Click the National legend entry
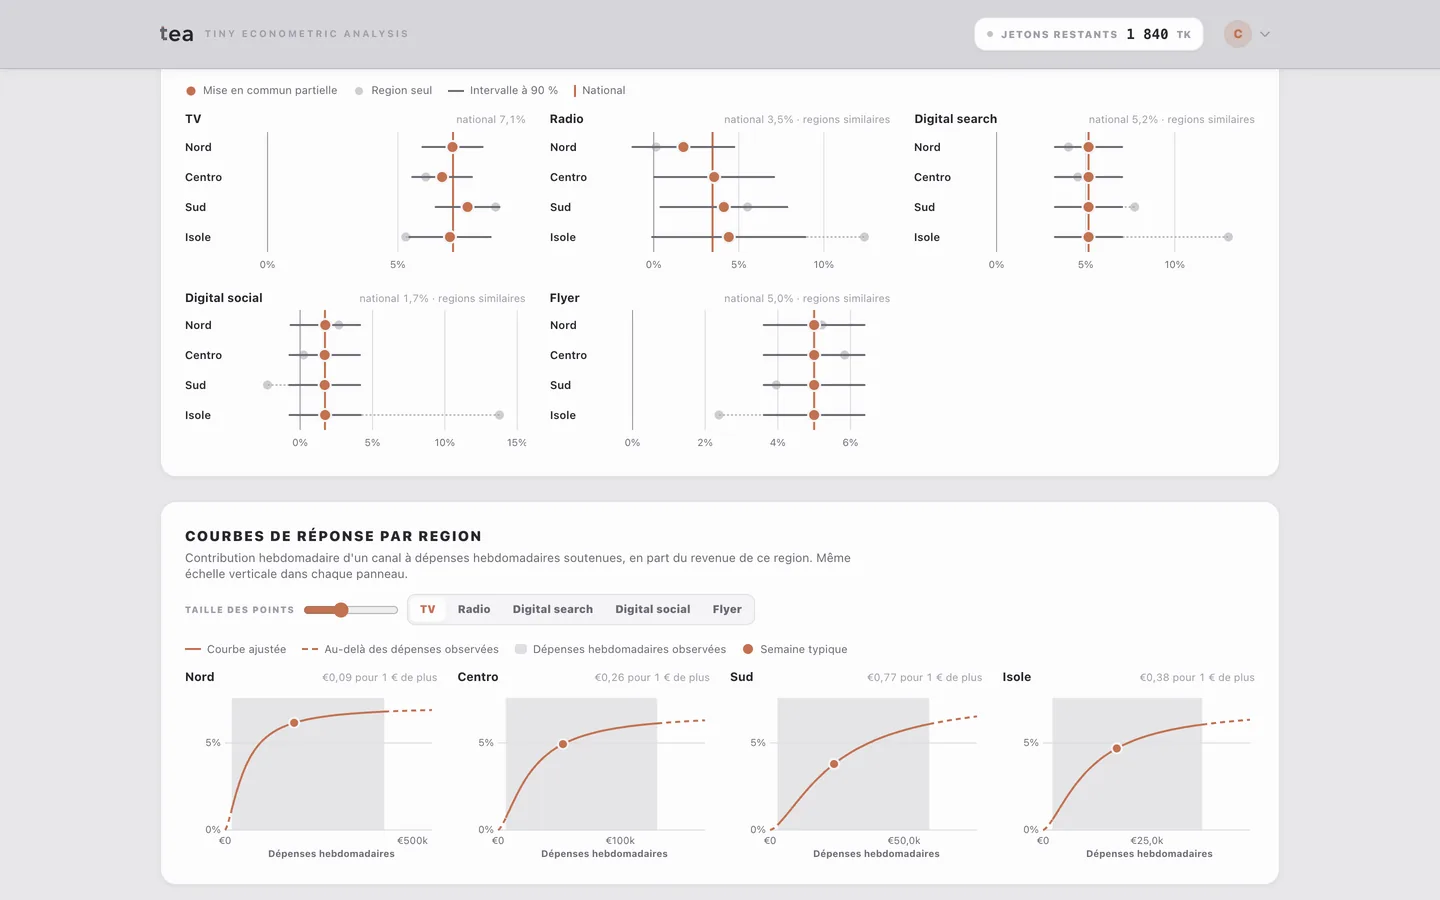The image size is (1440, 900). [x=599, y=90]
